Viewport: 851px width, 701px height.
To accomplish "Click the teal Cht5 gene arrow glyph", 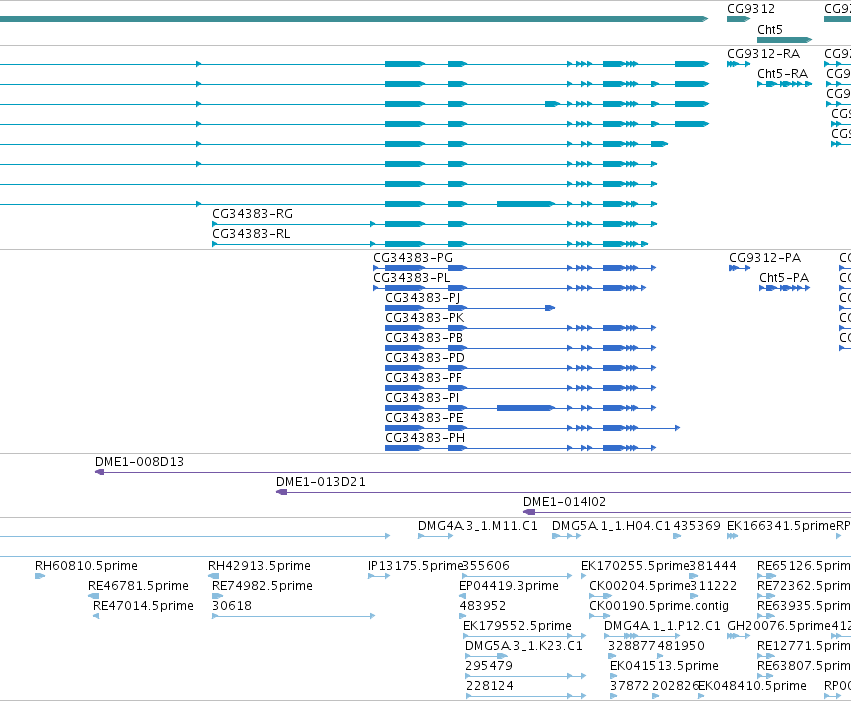I will tap(784, 40).
